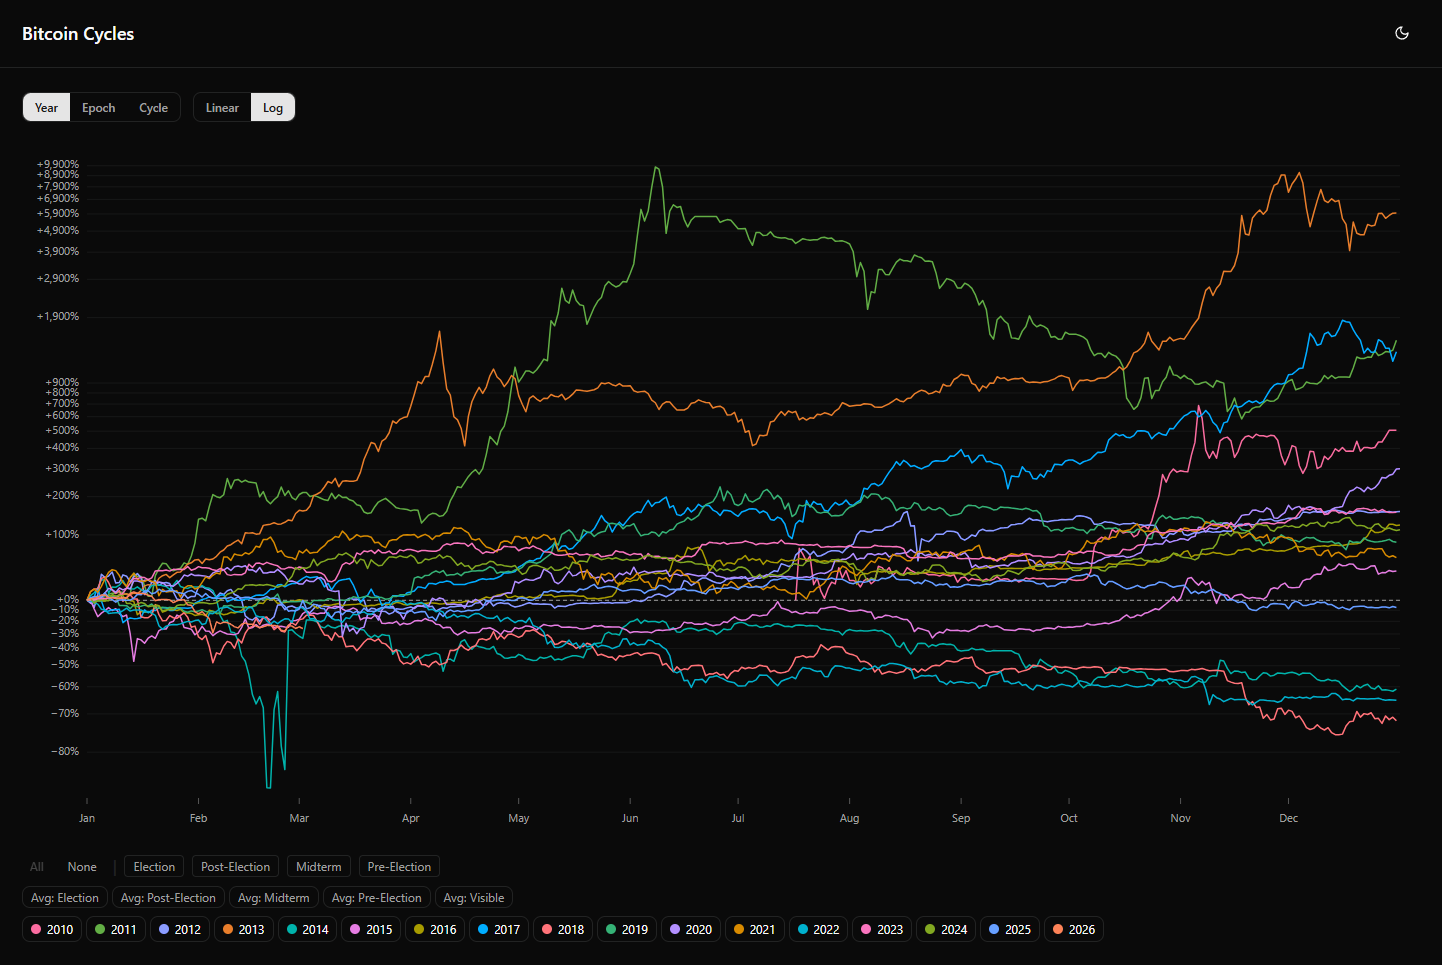Click the +100% y-axis label
This screenshot has height=965, width=1442.
[x=62, y=534]
